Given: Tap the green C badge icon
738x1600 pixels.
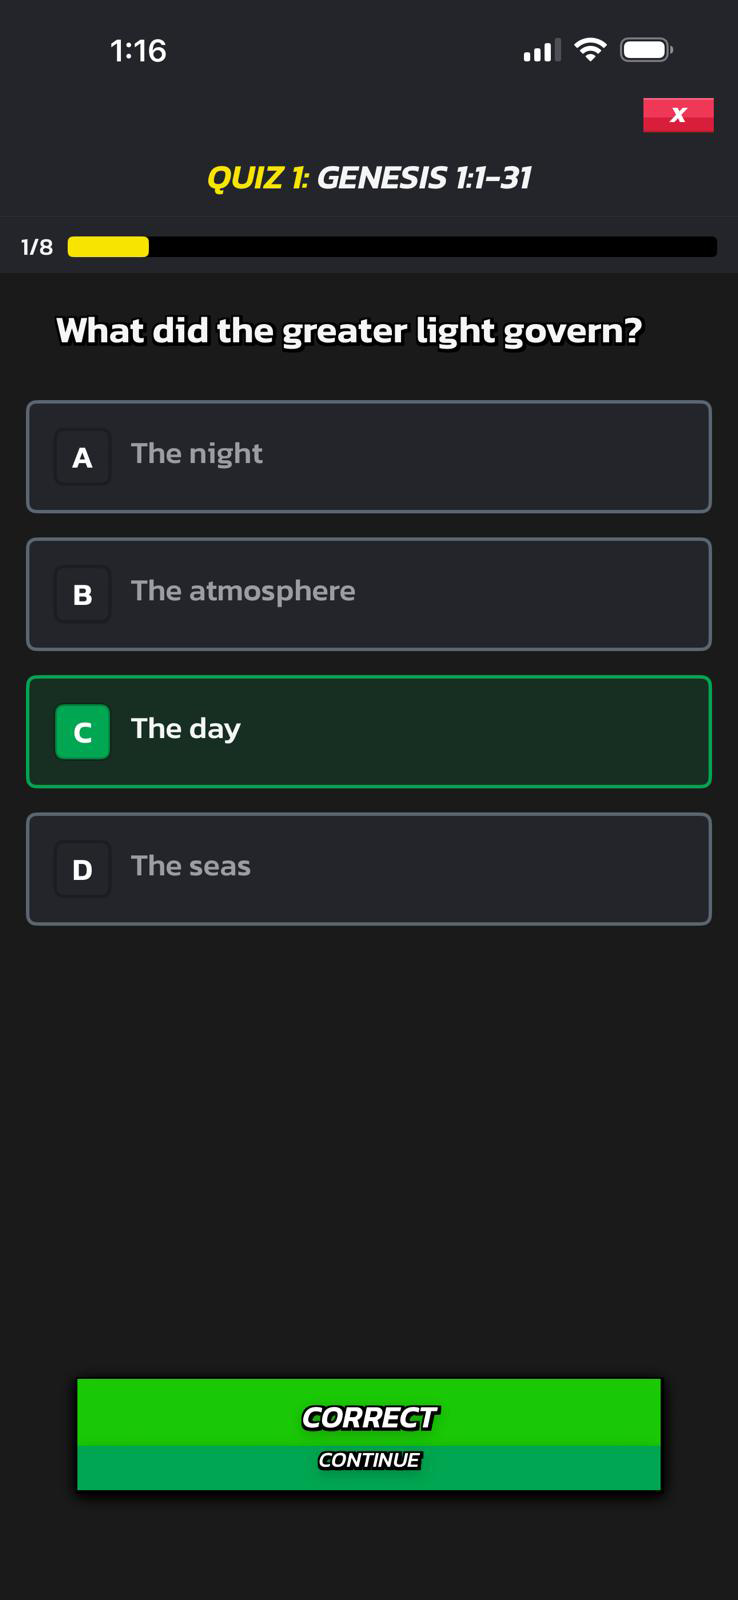Looking at the screenshot, I should tap(82, 732).
